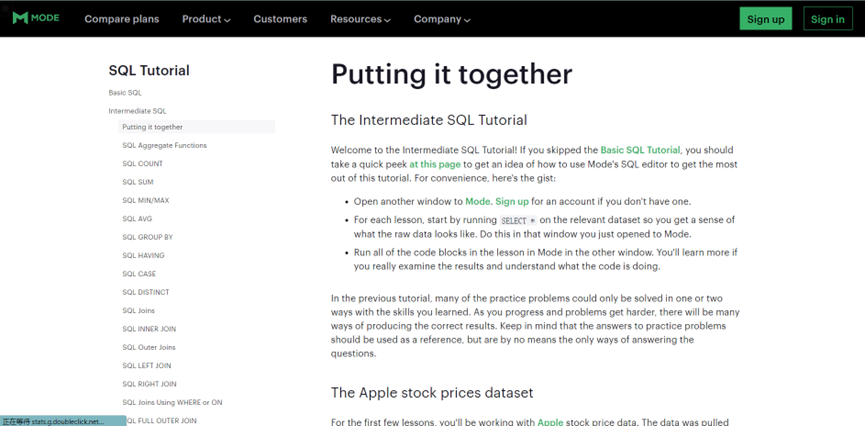865x426 pixels.
Task: Open the SQL INNER JOIN lesson
Action: [x=149, y=329]
